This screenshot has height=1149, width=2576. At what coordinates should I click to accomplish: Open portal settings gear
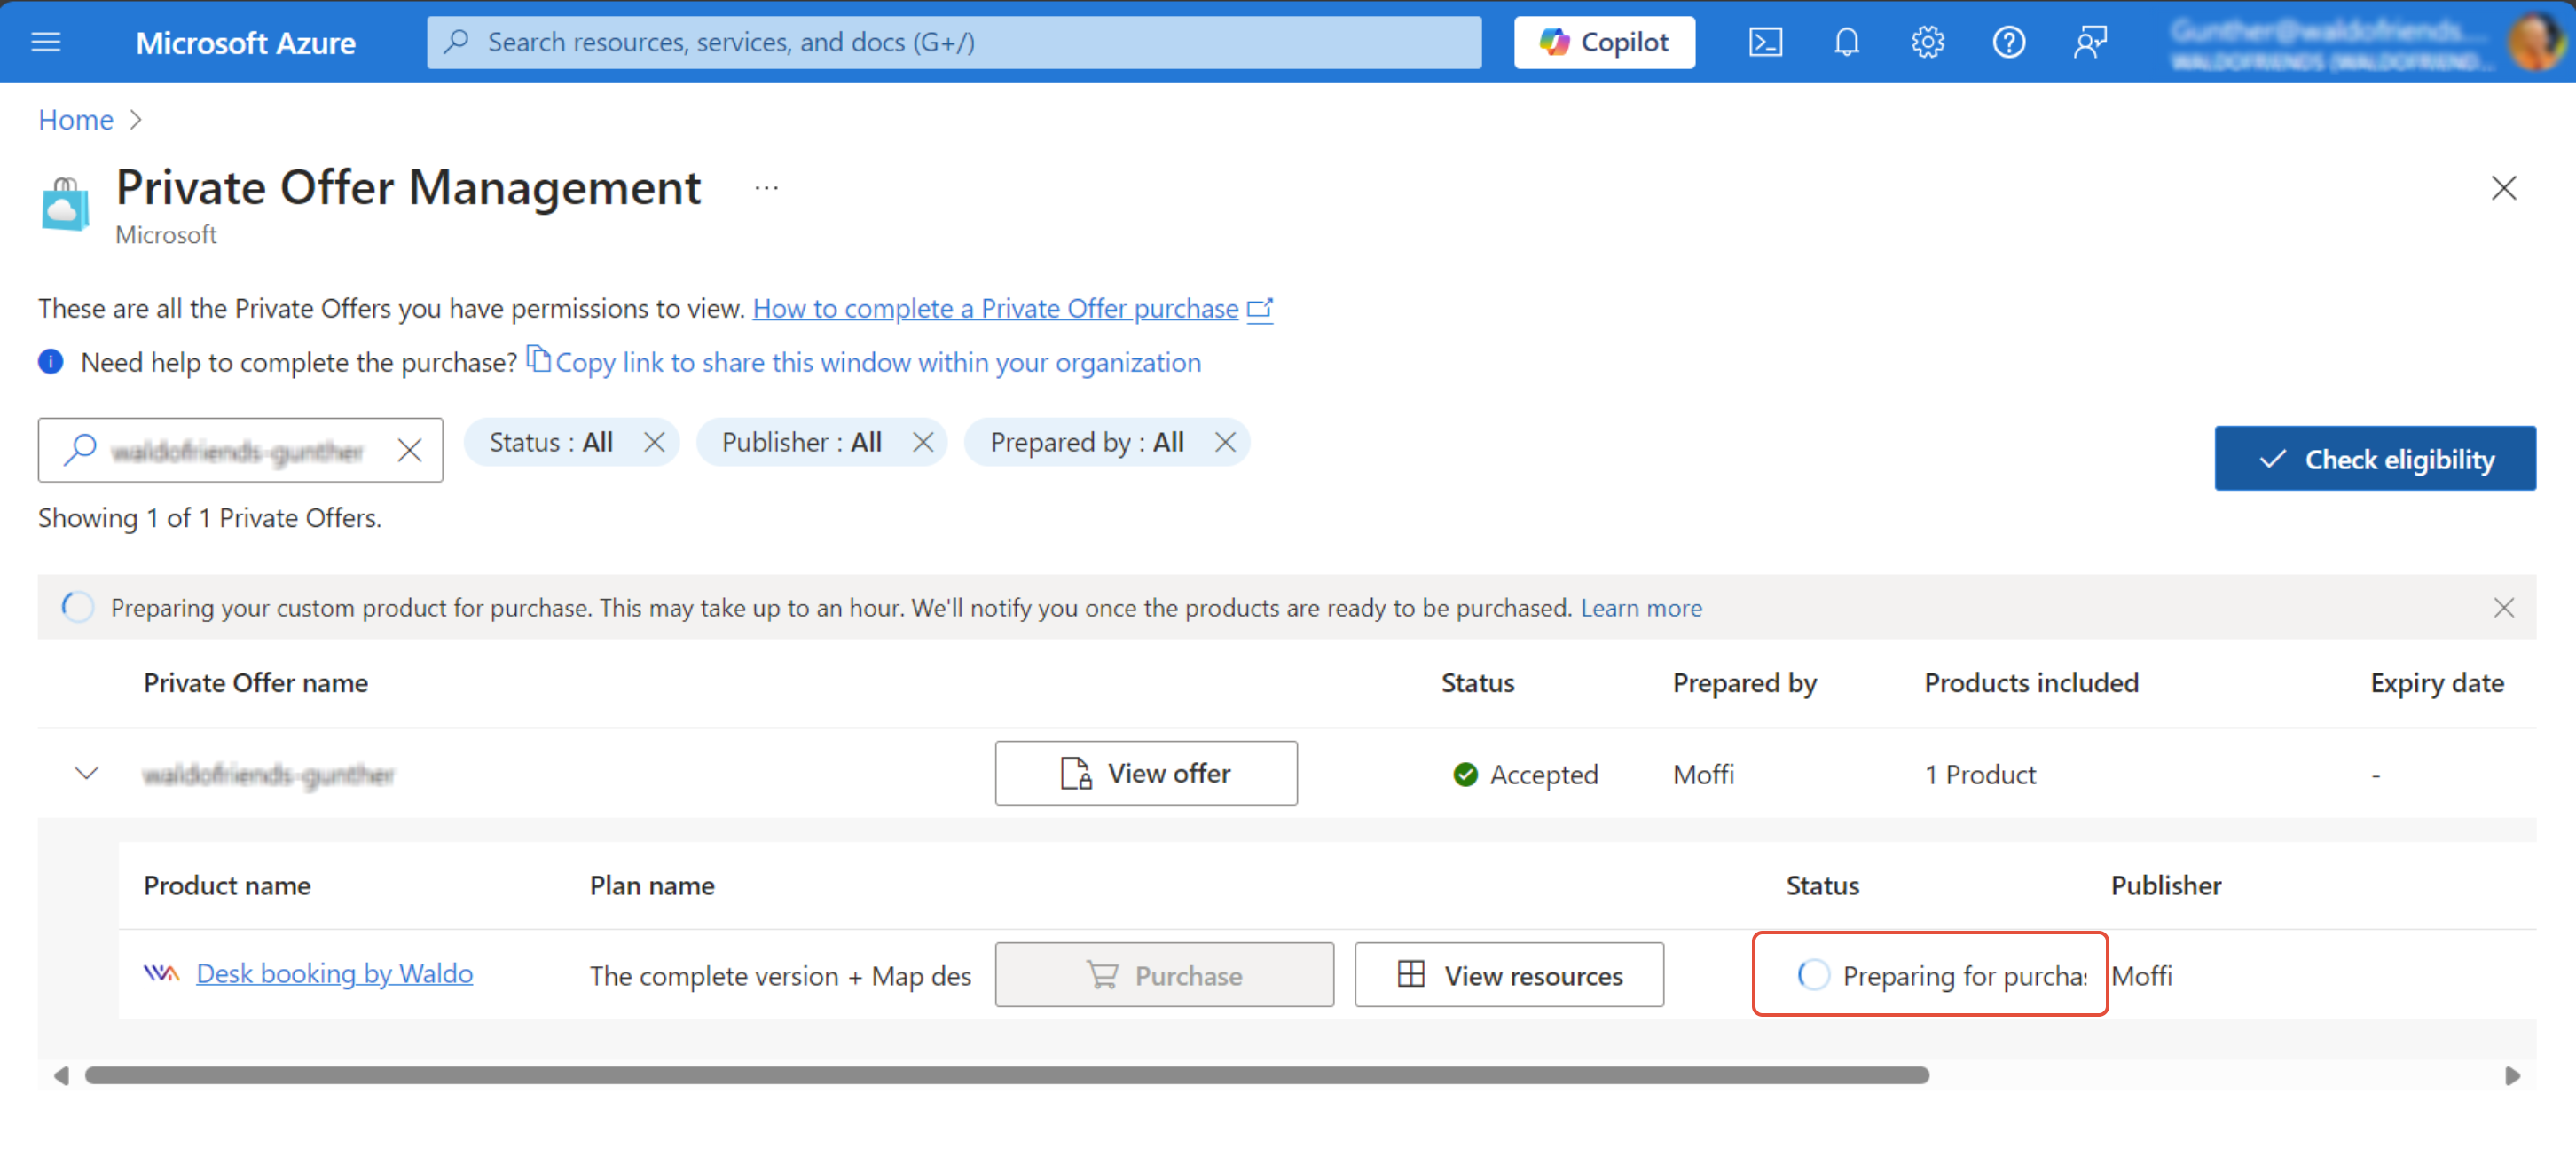[x=1927, y=42]
